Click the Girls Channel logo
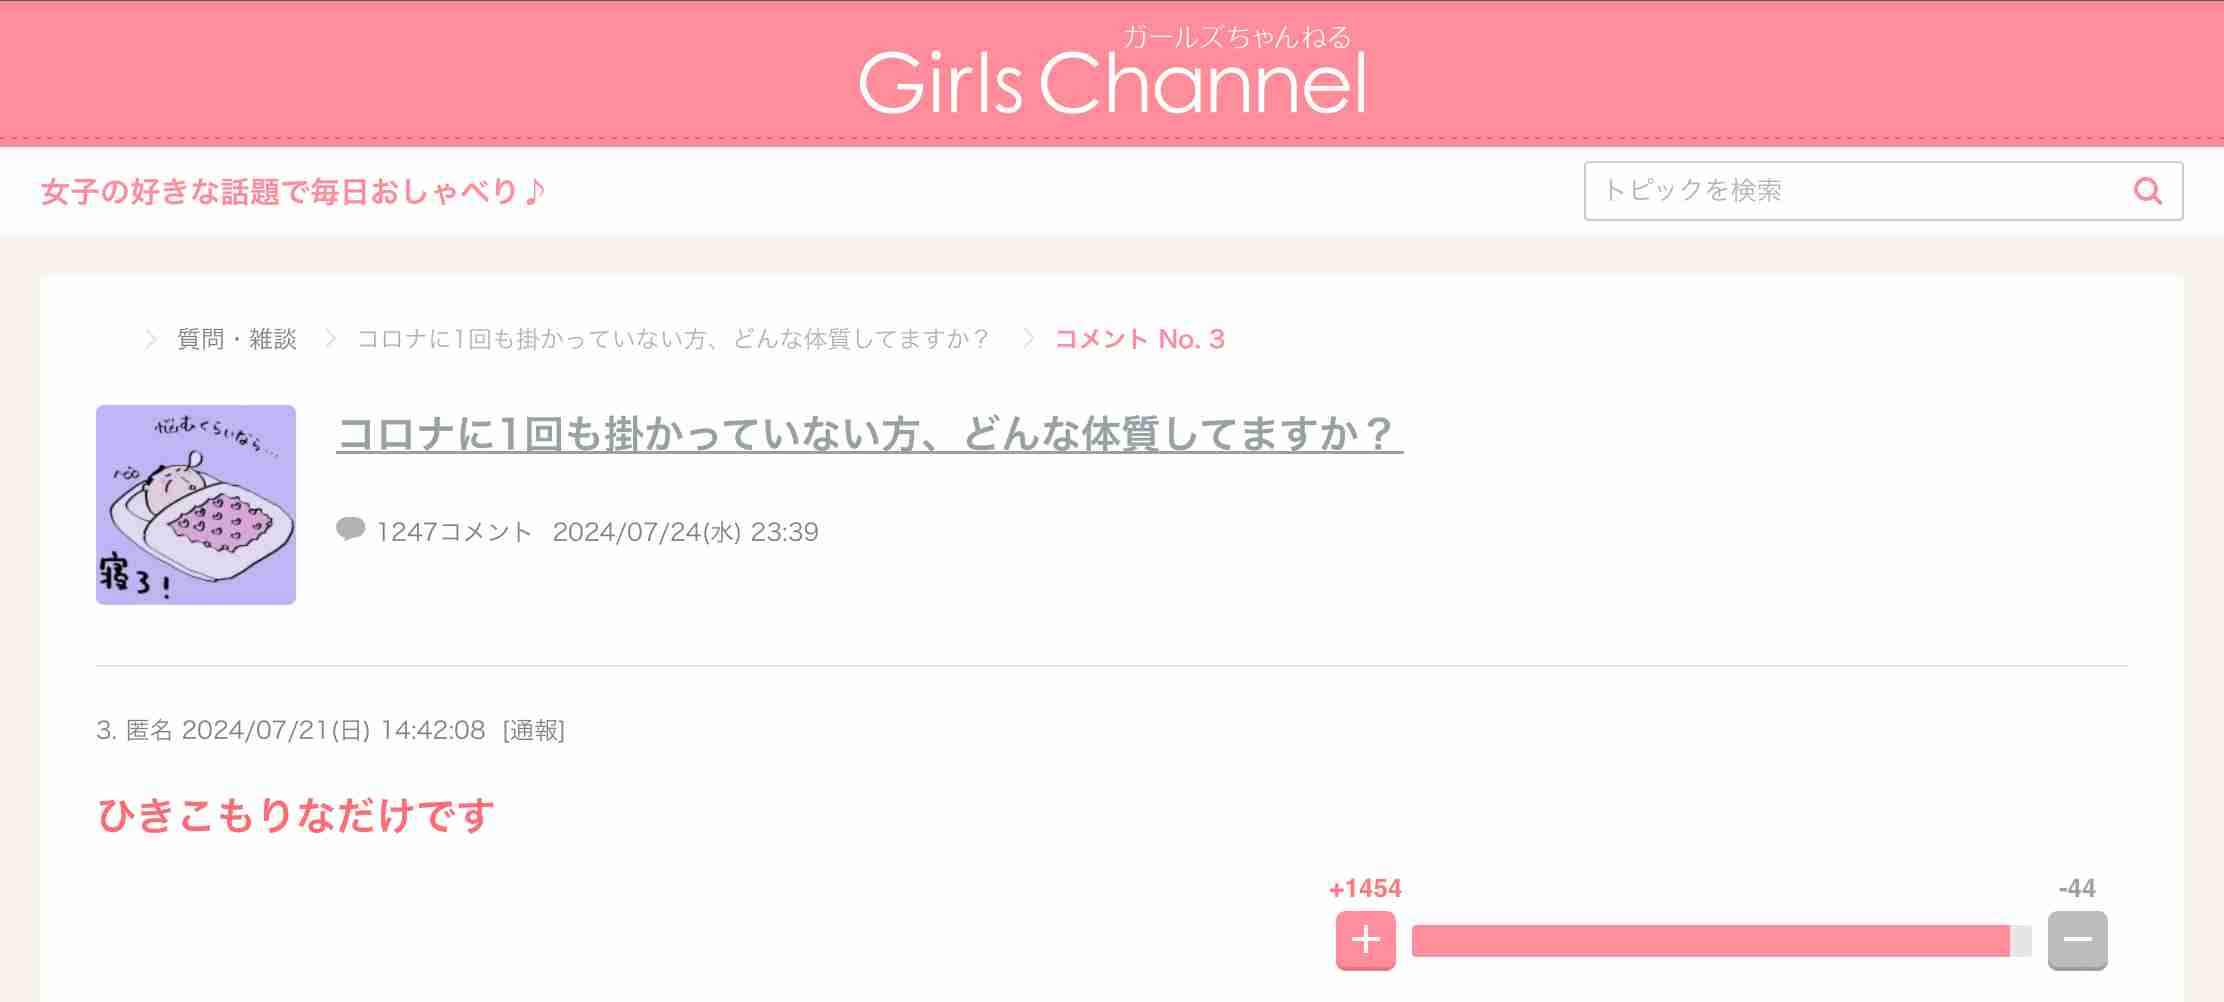2224x1002 pixels. pos(1112,71)
